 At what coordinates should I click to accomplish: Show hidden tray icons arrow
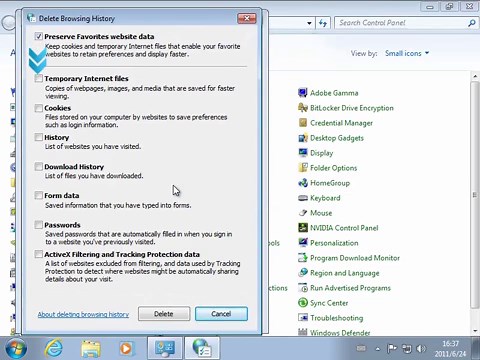click(378, 349)
